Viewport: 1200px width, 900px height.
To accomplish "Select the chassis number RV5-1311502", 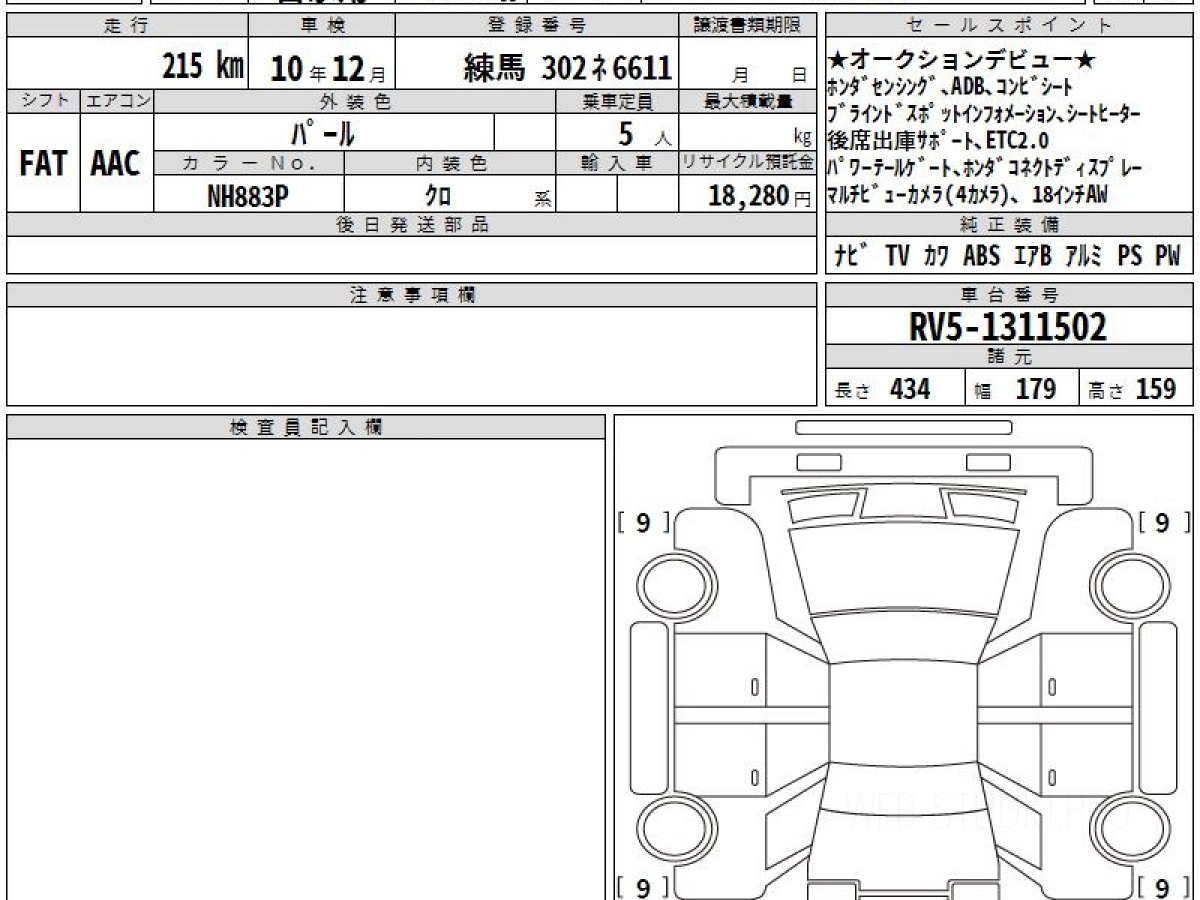I will pos(1008,327).
